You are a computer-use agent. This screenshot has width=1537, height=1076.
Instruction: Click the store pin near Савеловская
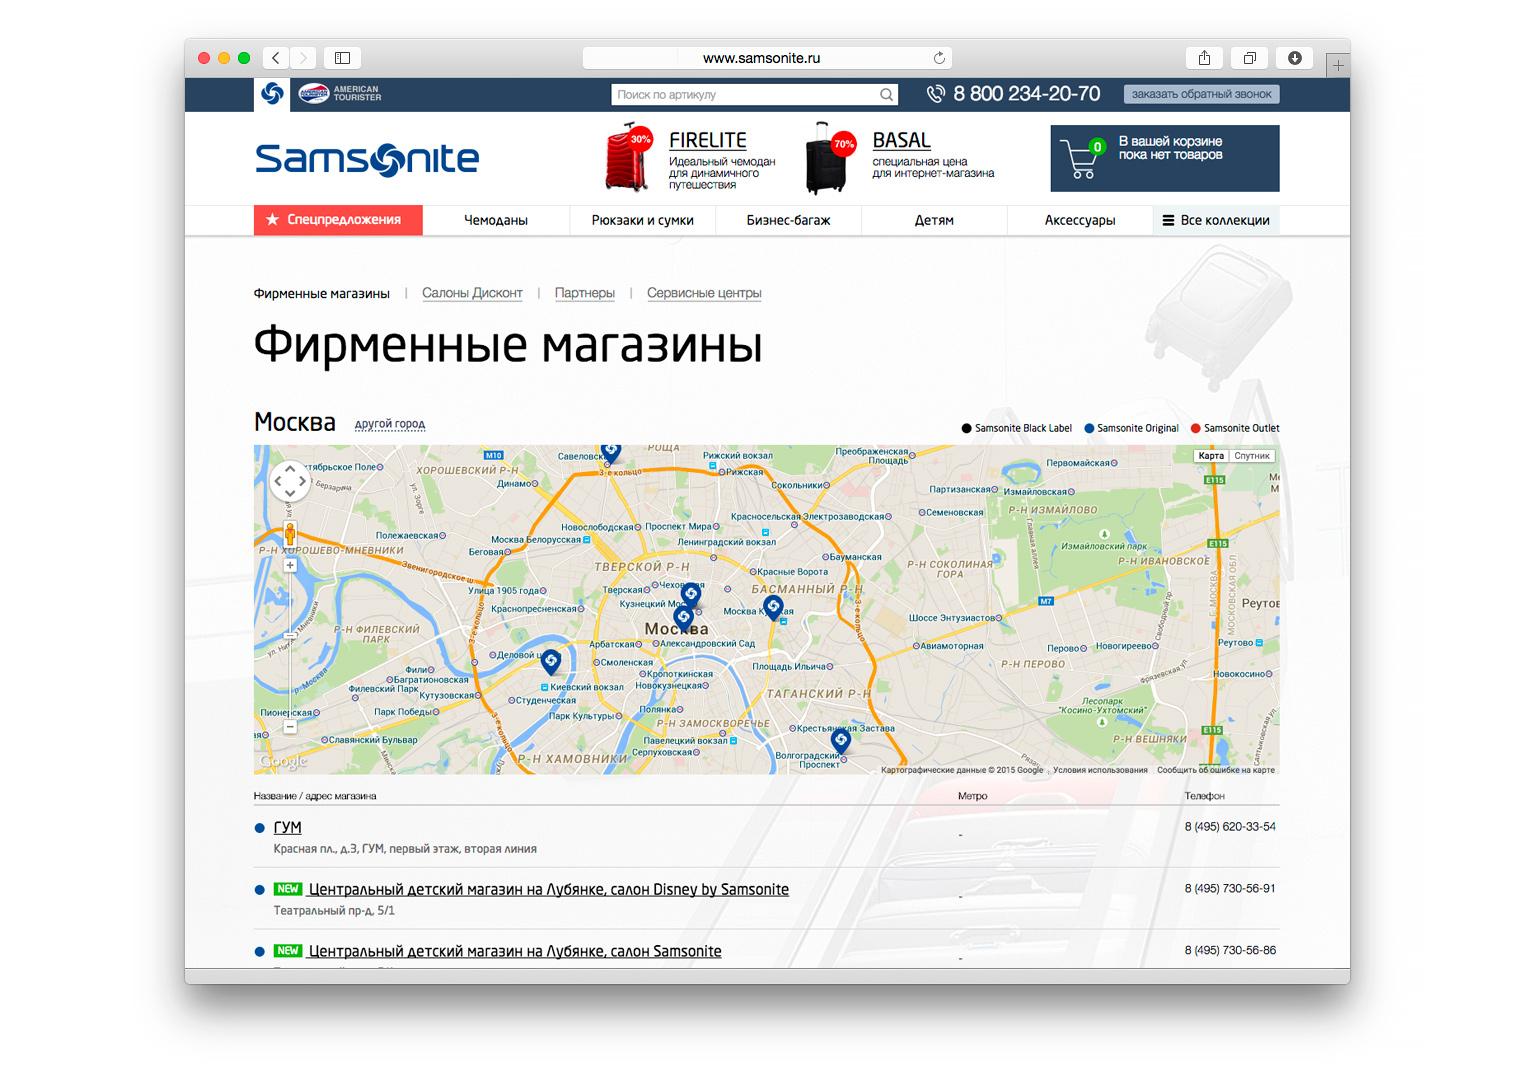click(610, 452)
